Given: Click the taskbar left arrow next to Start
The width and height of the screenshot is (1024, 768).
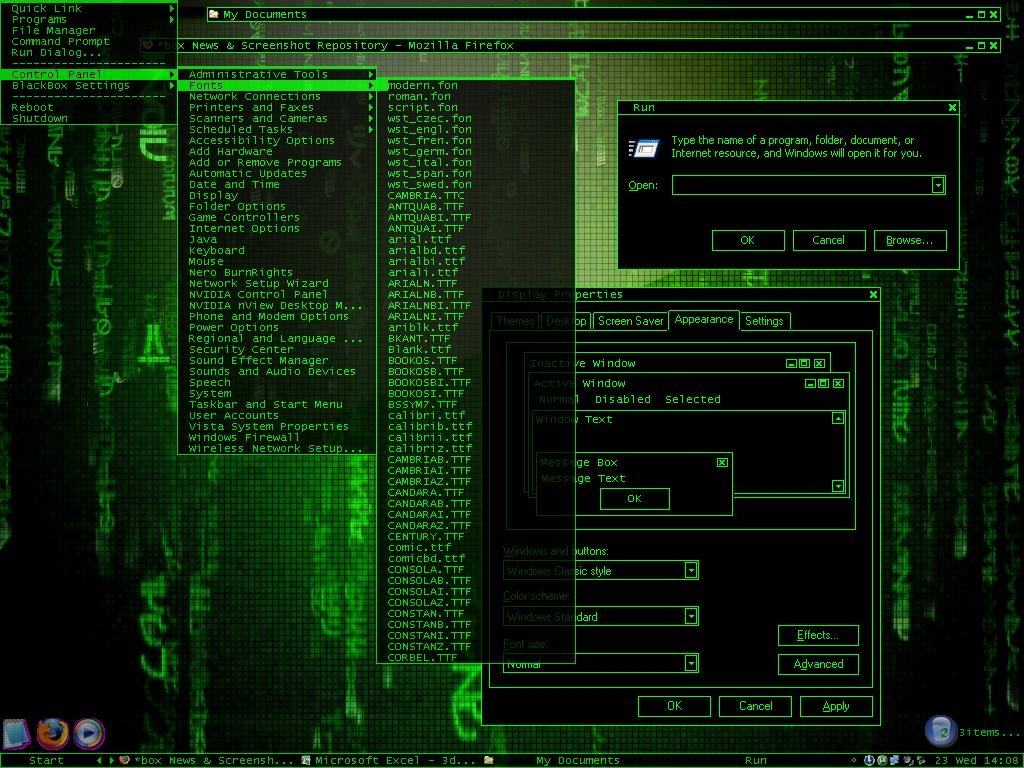Looking at the screenshot, I should (99, 760).
